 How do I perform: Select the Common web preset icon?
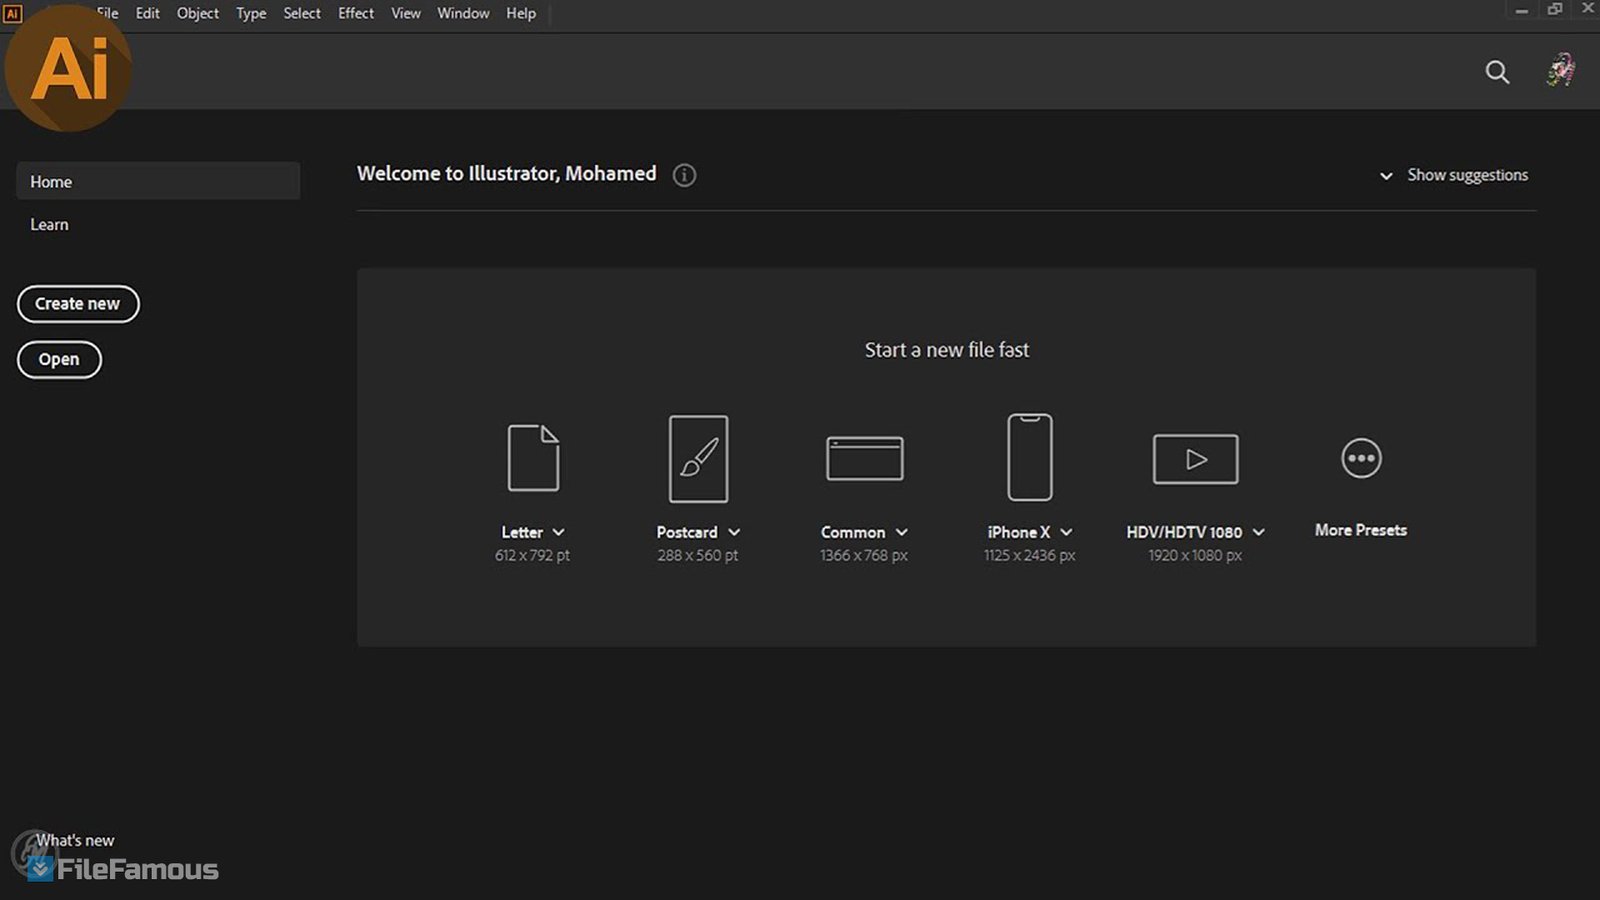click(865, 458)
